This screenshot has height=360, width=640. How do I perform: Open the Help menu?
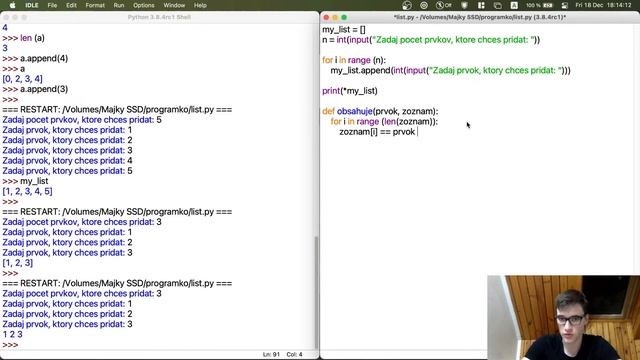click(x=200, y=5)
